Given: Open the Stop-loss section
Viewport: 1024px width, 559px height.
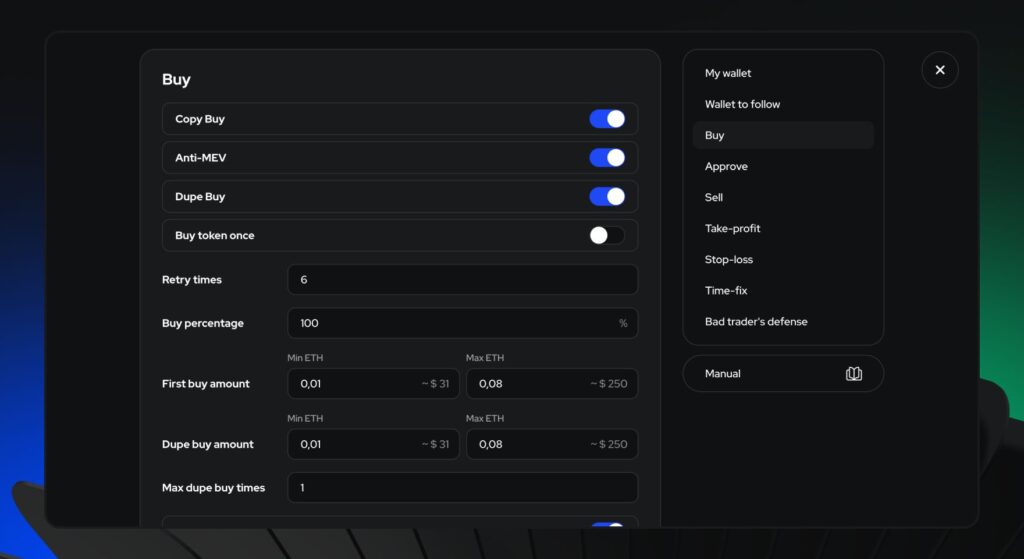Looking at the screenshot, I should pyautogui.click(x=728, y=259).
